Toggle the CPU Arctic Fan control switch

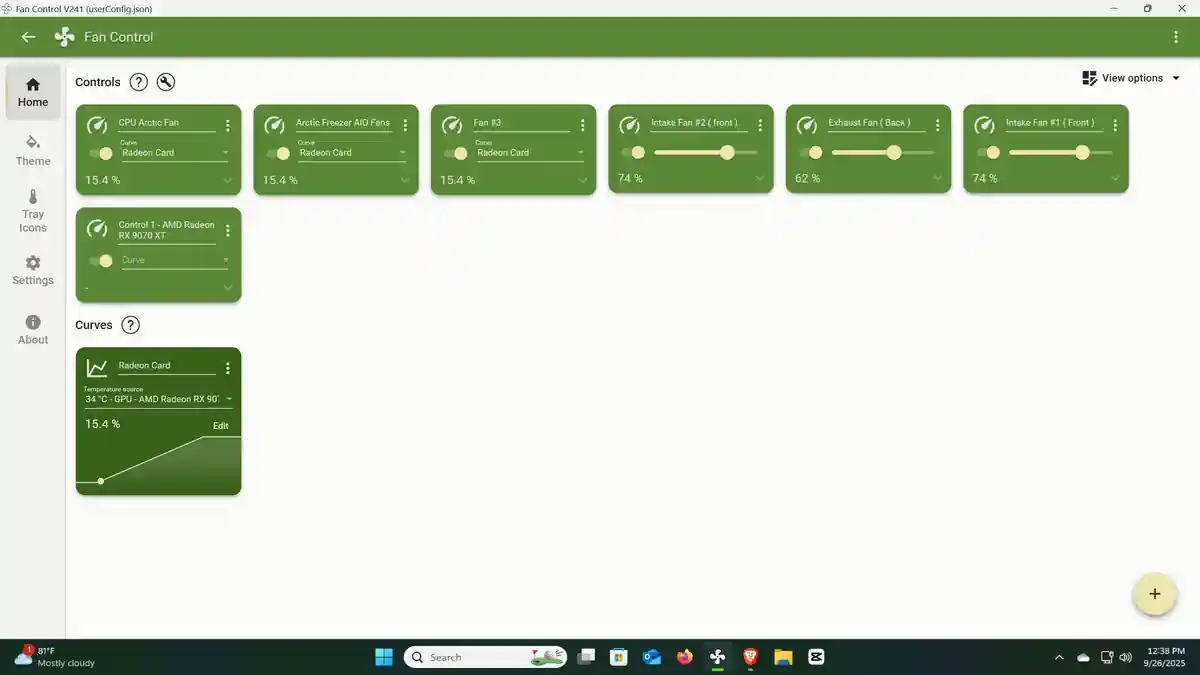pyautogui.click(x=101, y=153)
